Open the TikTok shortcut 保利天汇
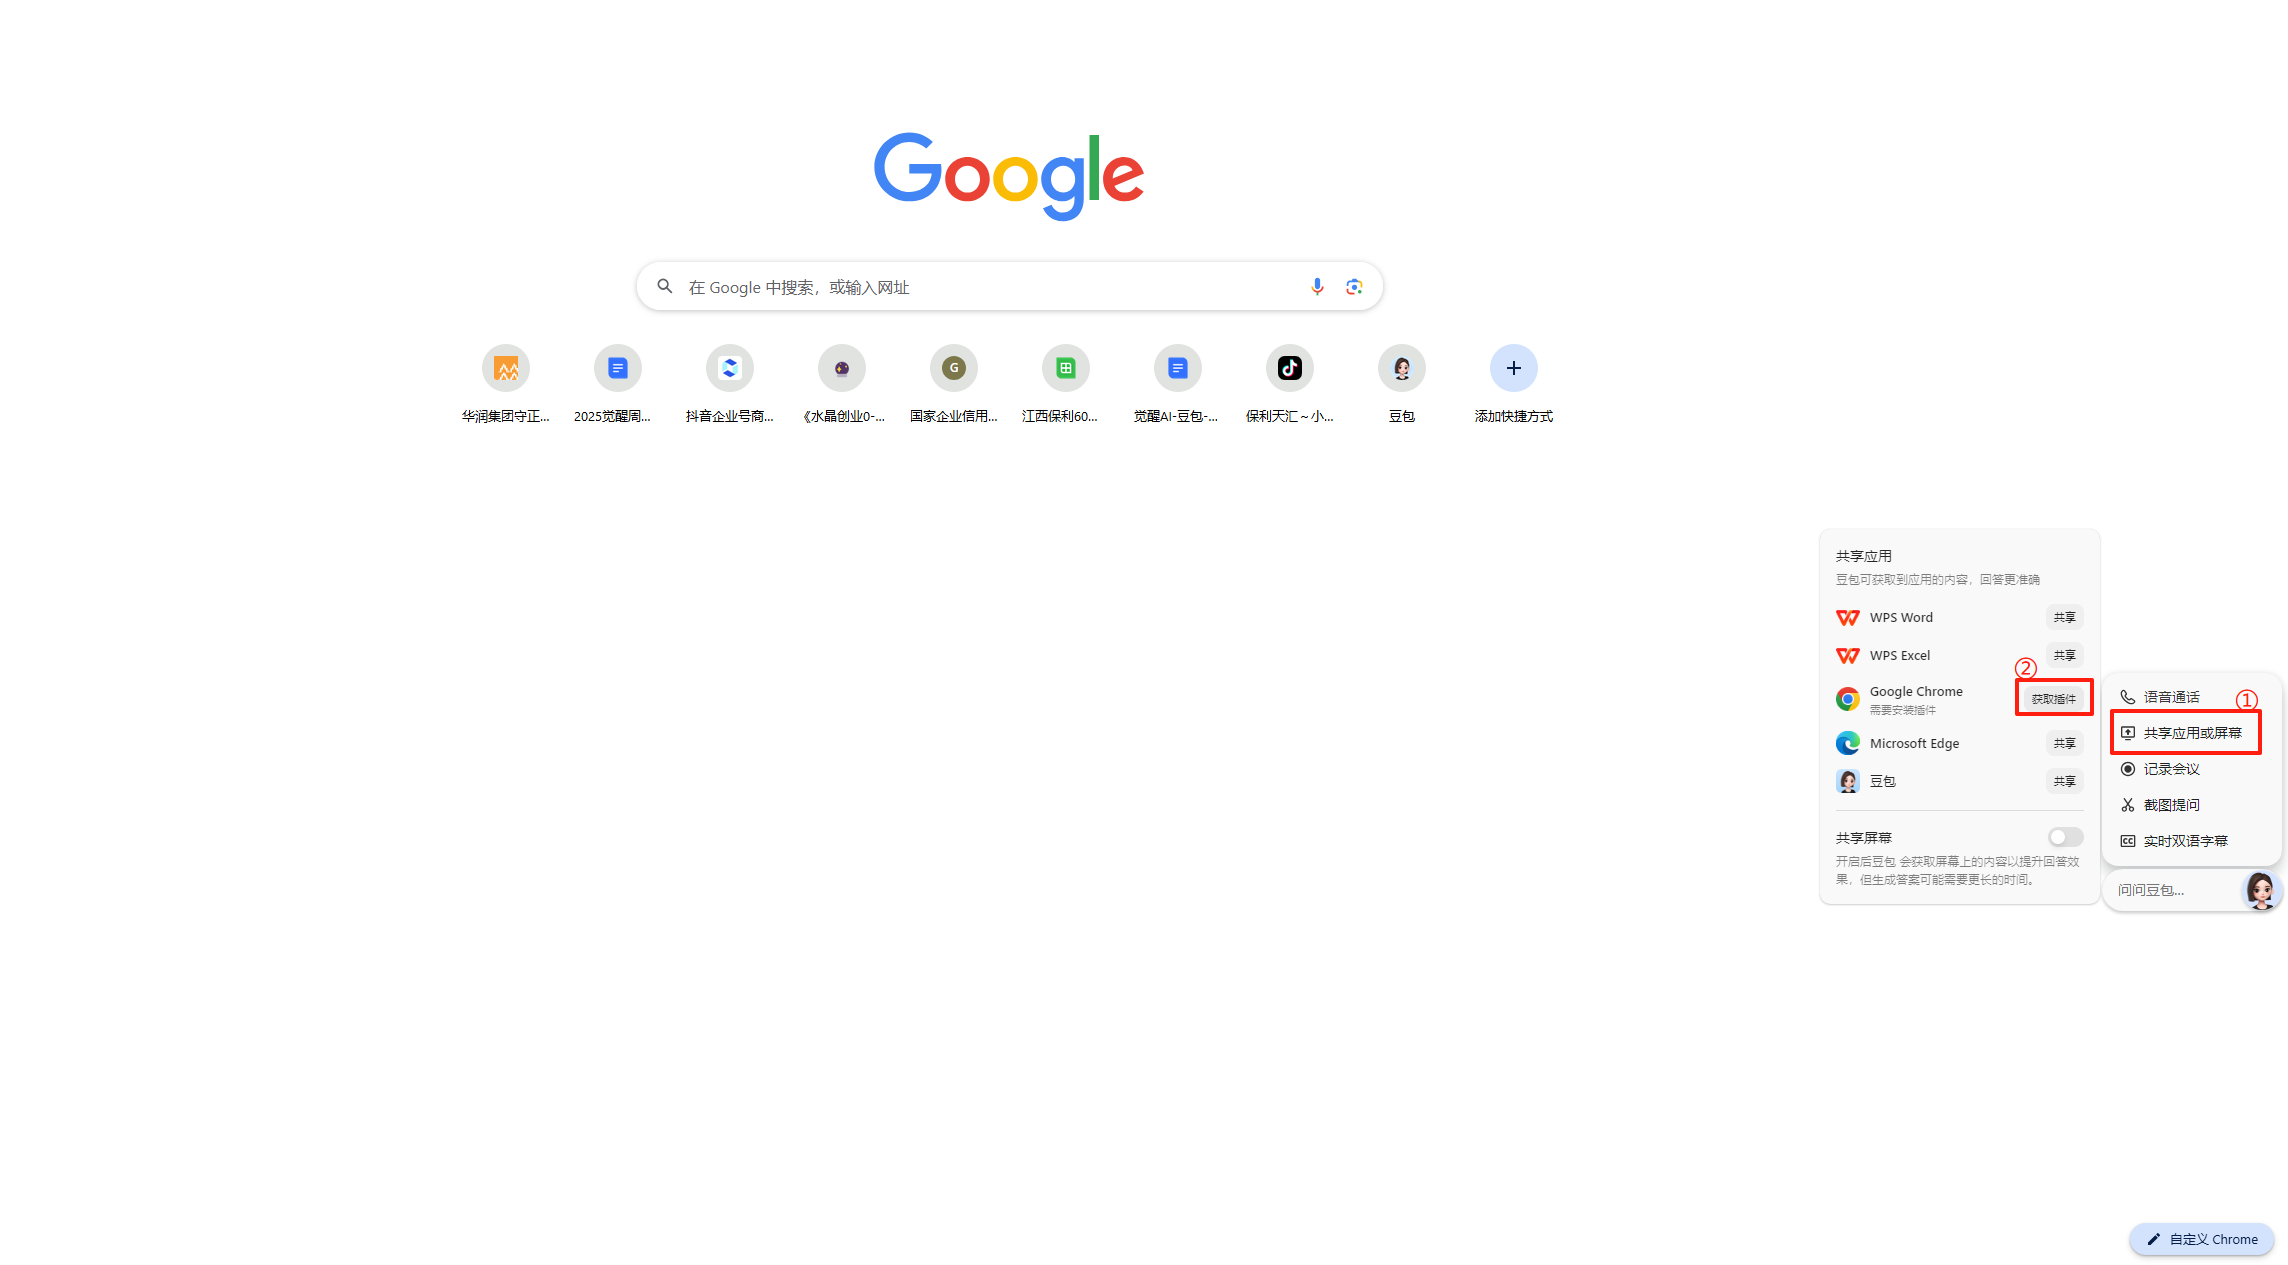This screenshot has height=1265, width=2288. 1289,385
